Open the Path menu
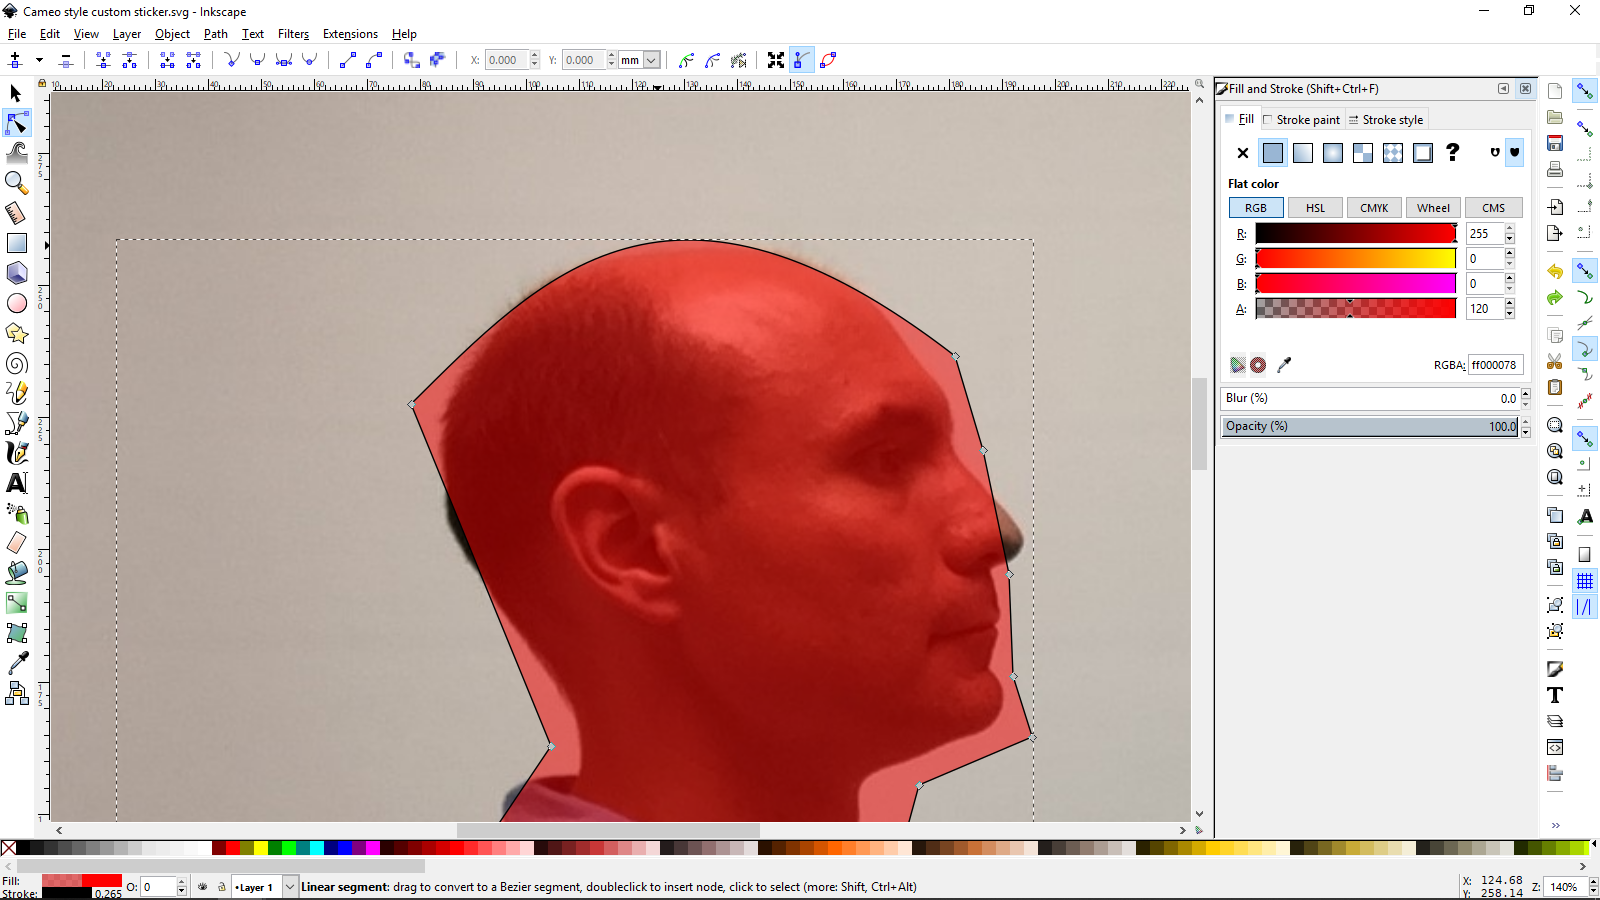 (x=215, y=33)
